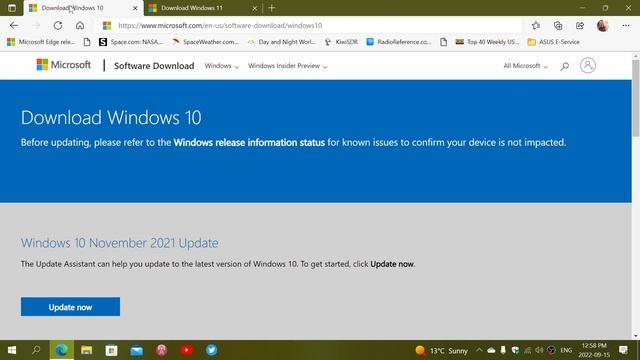
Task: Click Microsoft Edge taskbar icon
Action: (x=62, y=350)
